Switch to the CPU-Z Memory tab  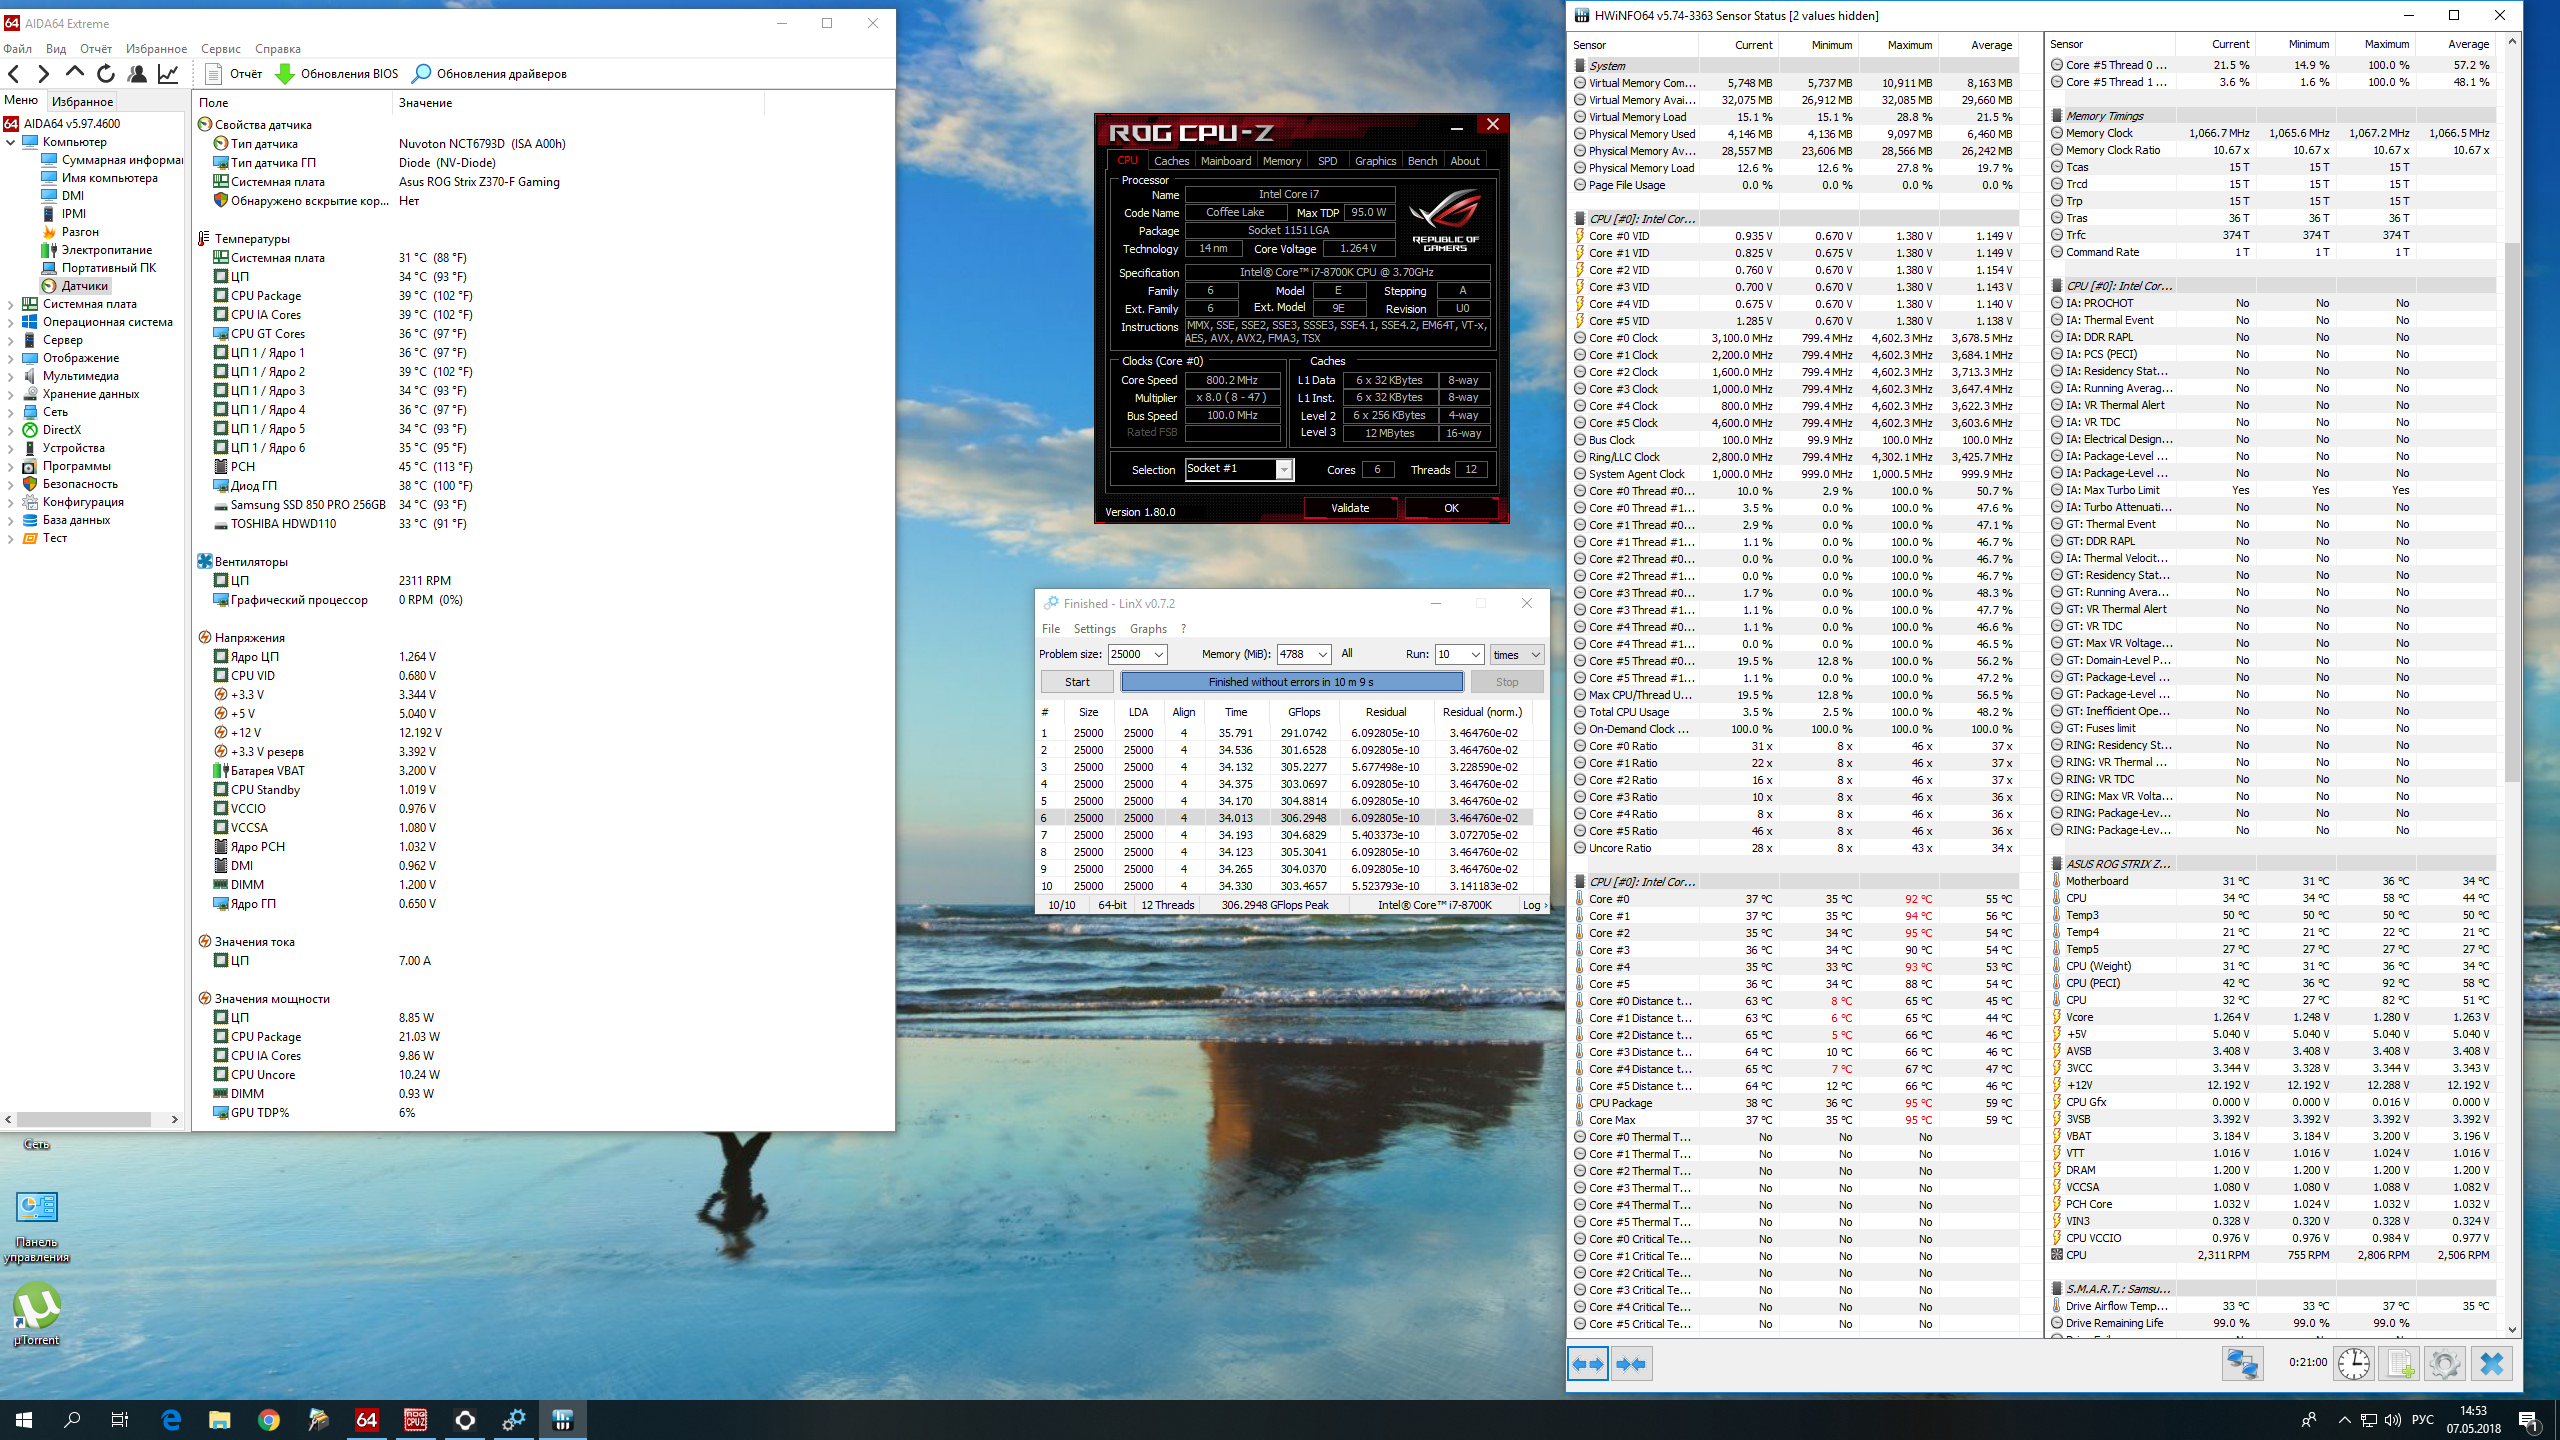pos(1281,161)
